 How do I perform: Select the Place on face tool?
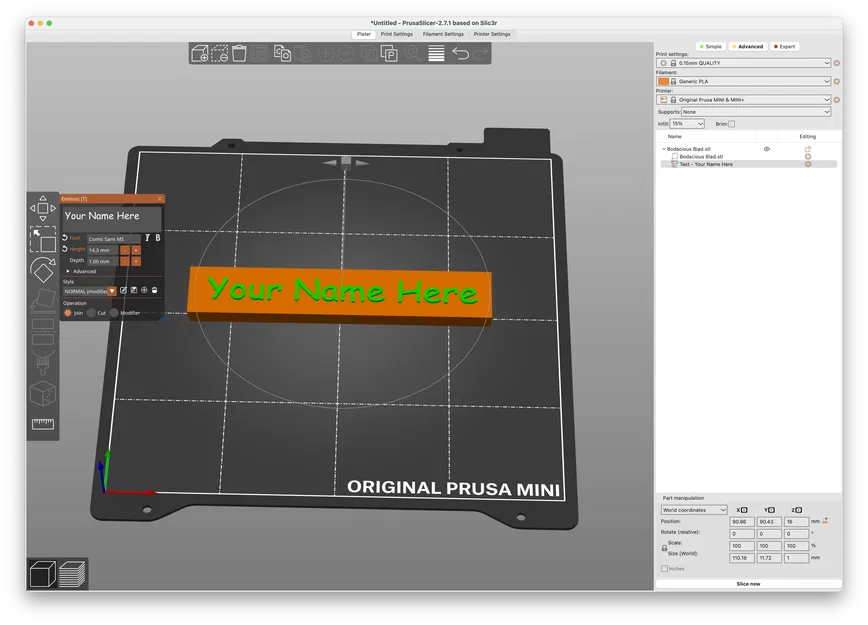[43, 299]
